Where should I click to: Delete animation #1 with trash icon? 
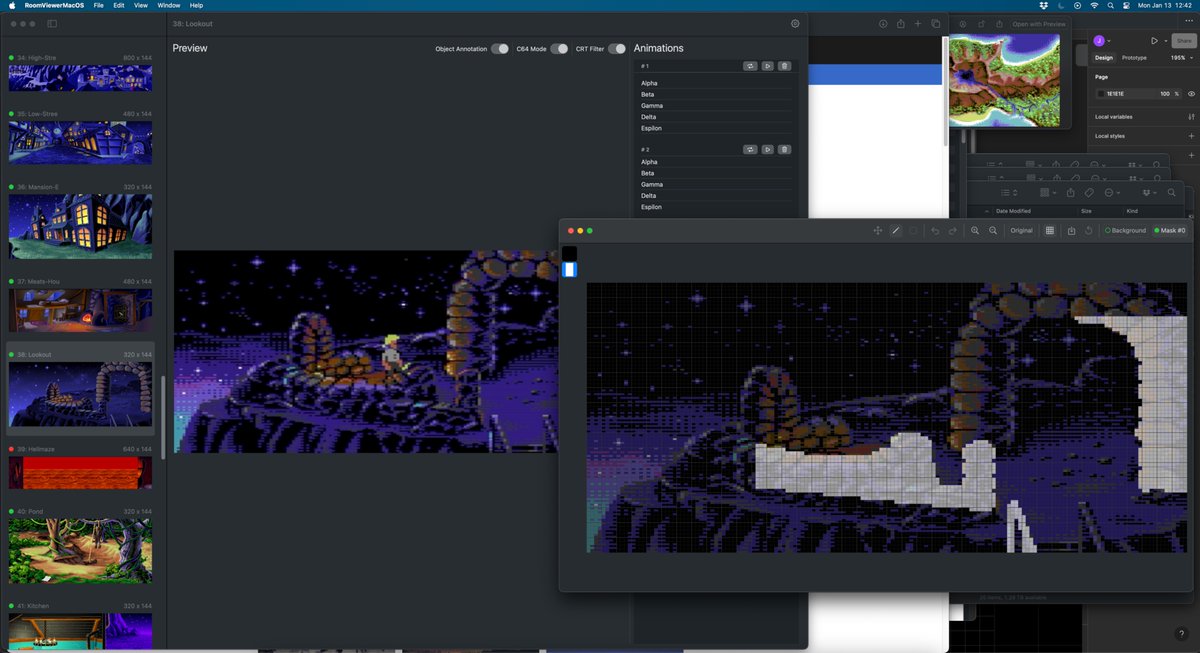click(x=784, y=66)
